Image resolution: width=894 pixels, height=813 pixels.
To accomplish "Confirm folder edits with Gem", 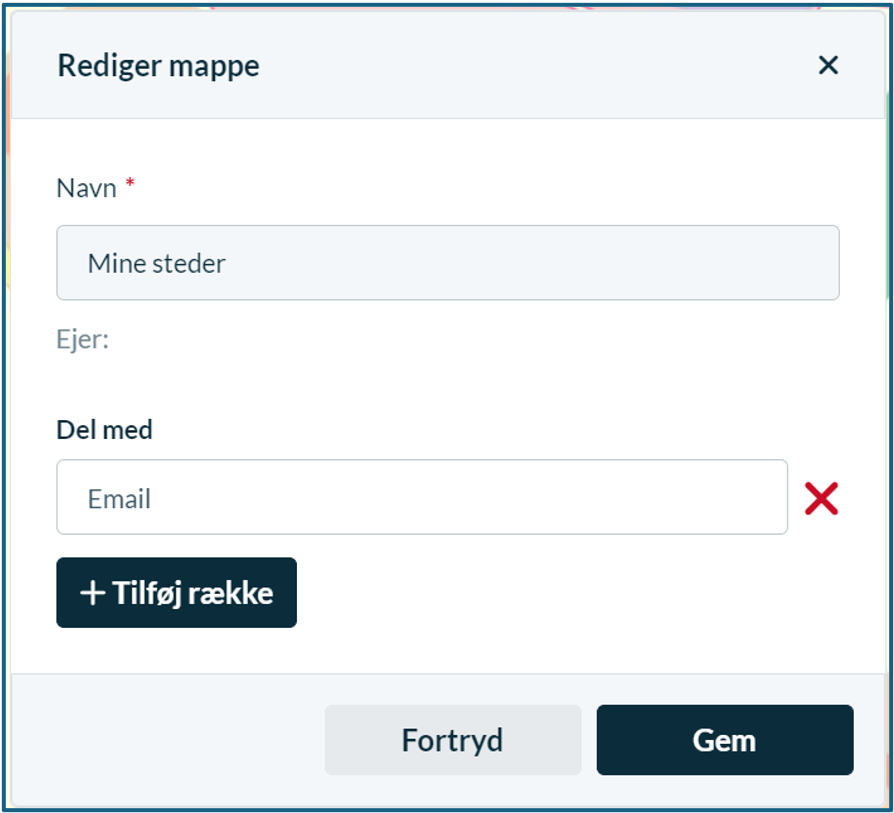I will point(725,739).
